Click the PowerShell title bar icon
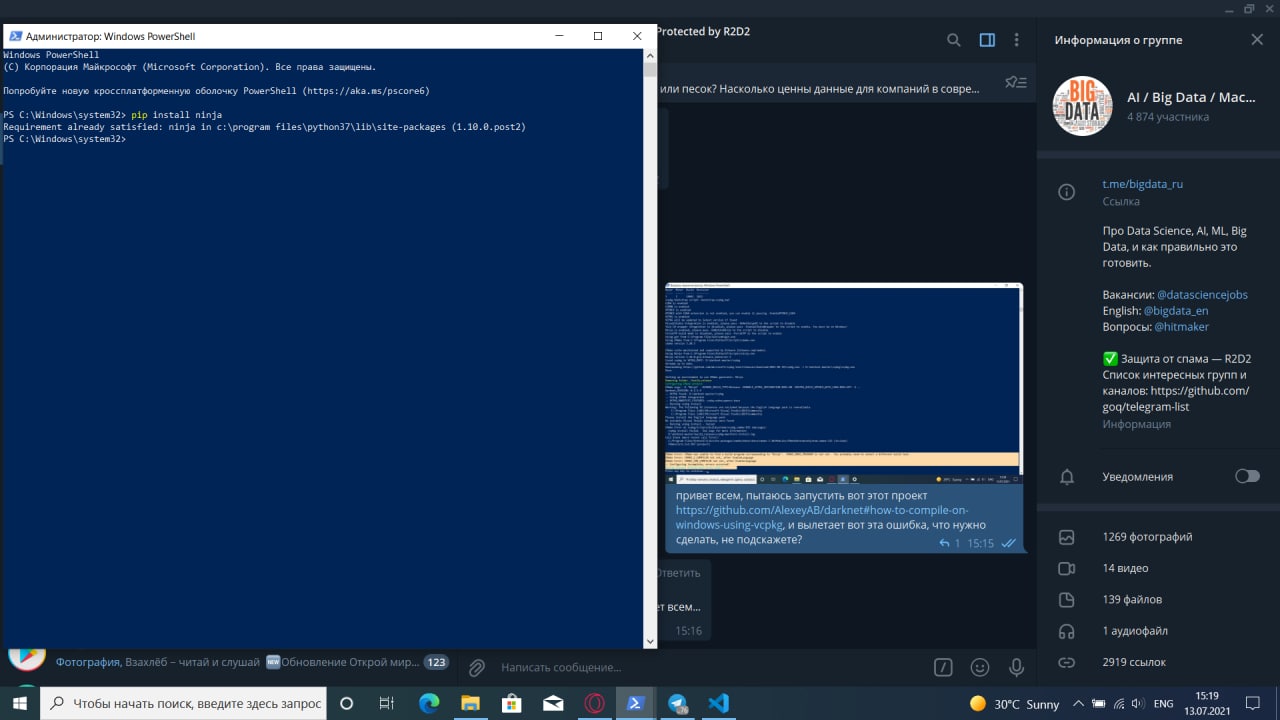This screenshot has height=720, width=1280. click(x=14, y=36)
